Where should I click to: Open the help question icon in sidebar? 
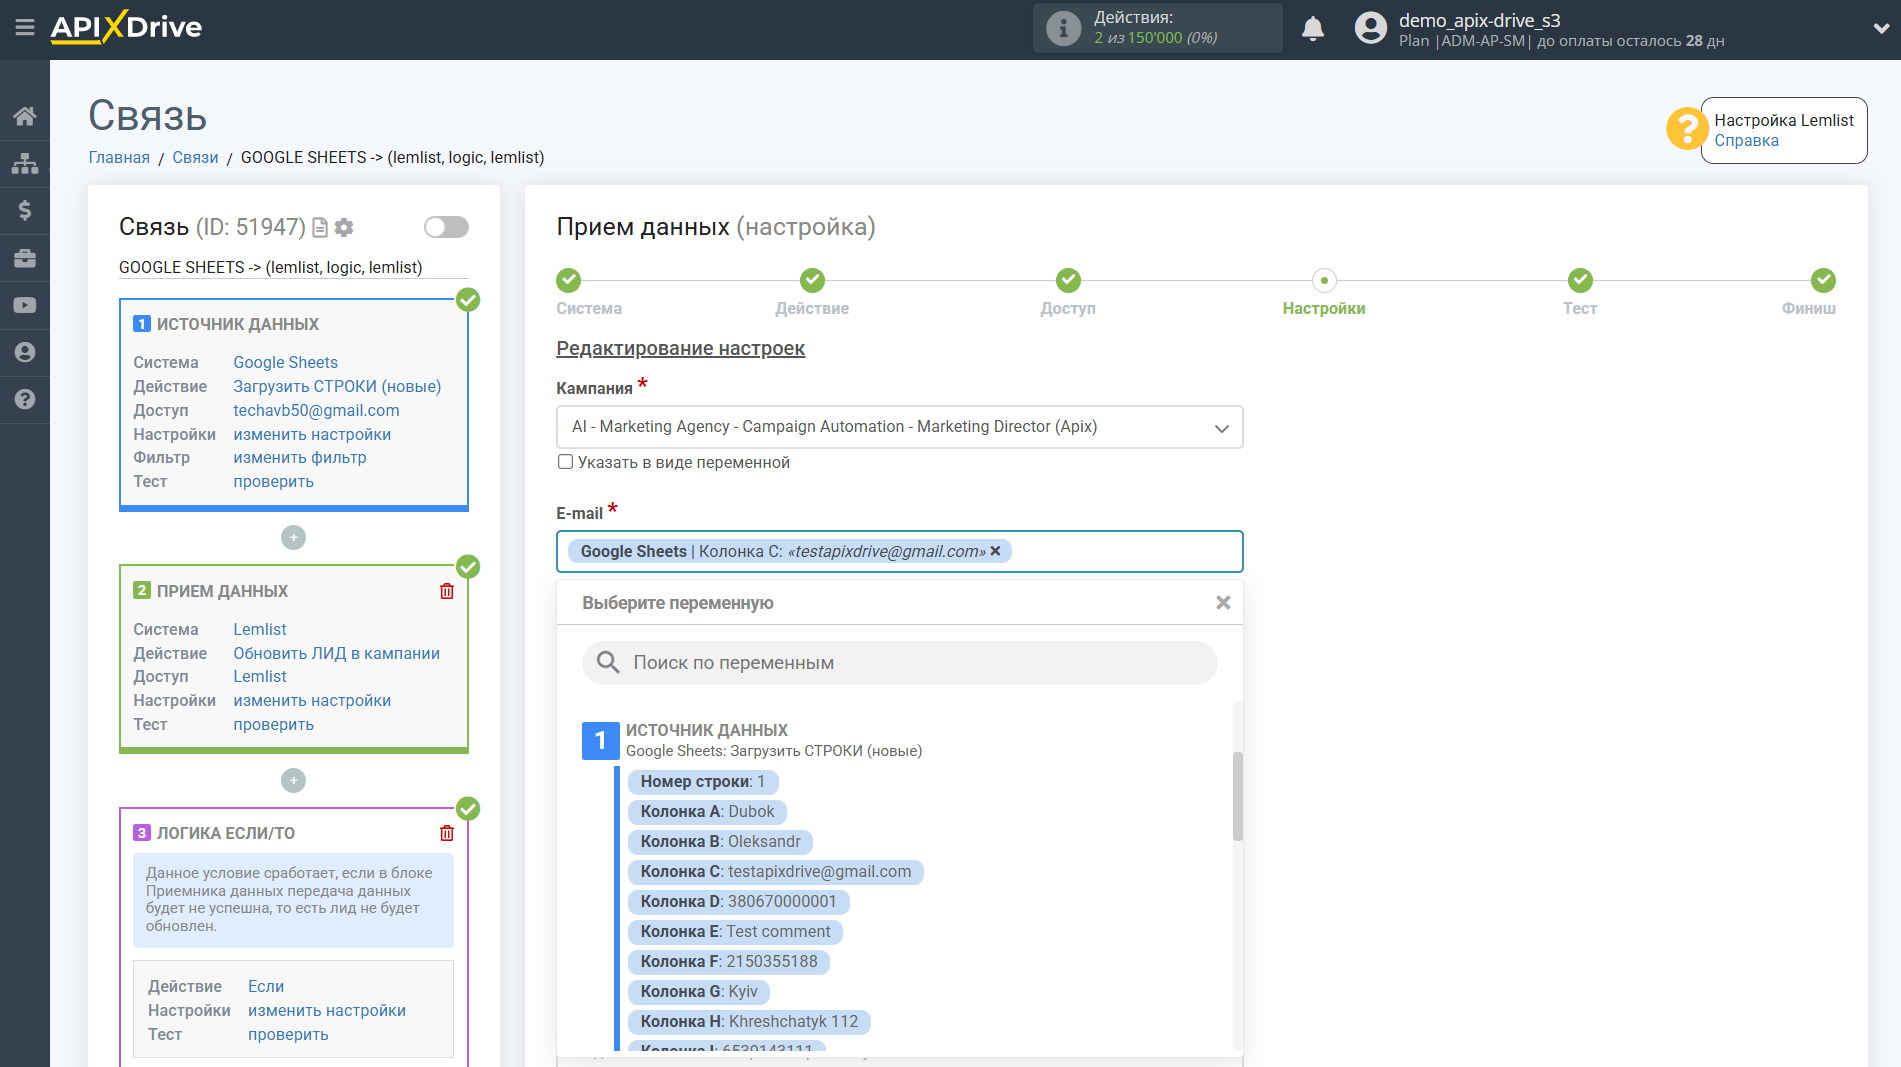pyautogui.click(x=25, y=399)
